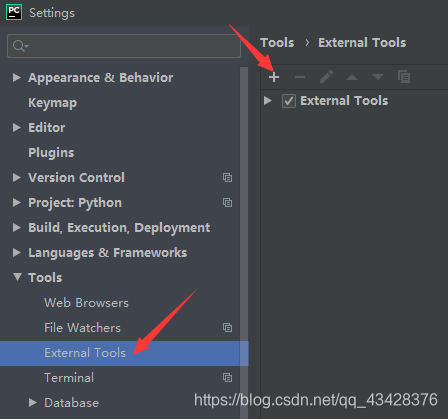448x419 pixels.
Task: Click project-level icon beside Version Control
Action: click(227, 177)
